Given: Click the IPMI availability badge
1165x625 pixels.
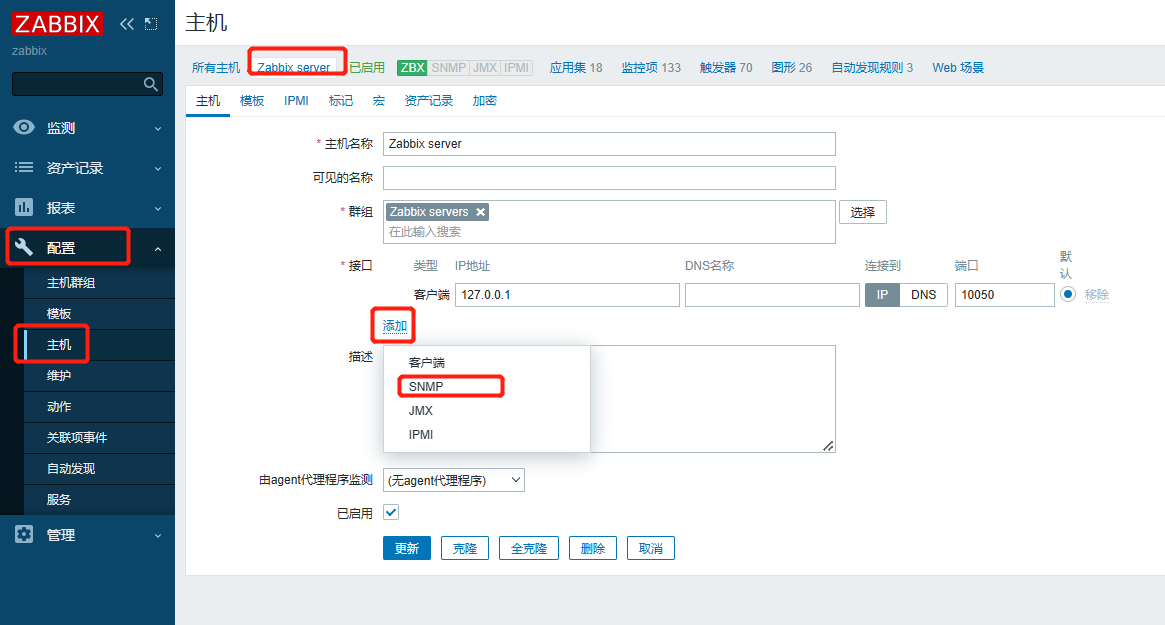Looking at the screenshot, I should tap(516, 68).
